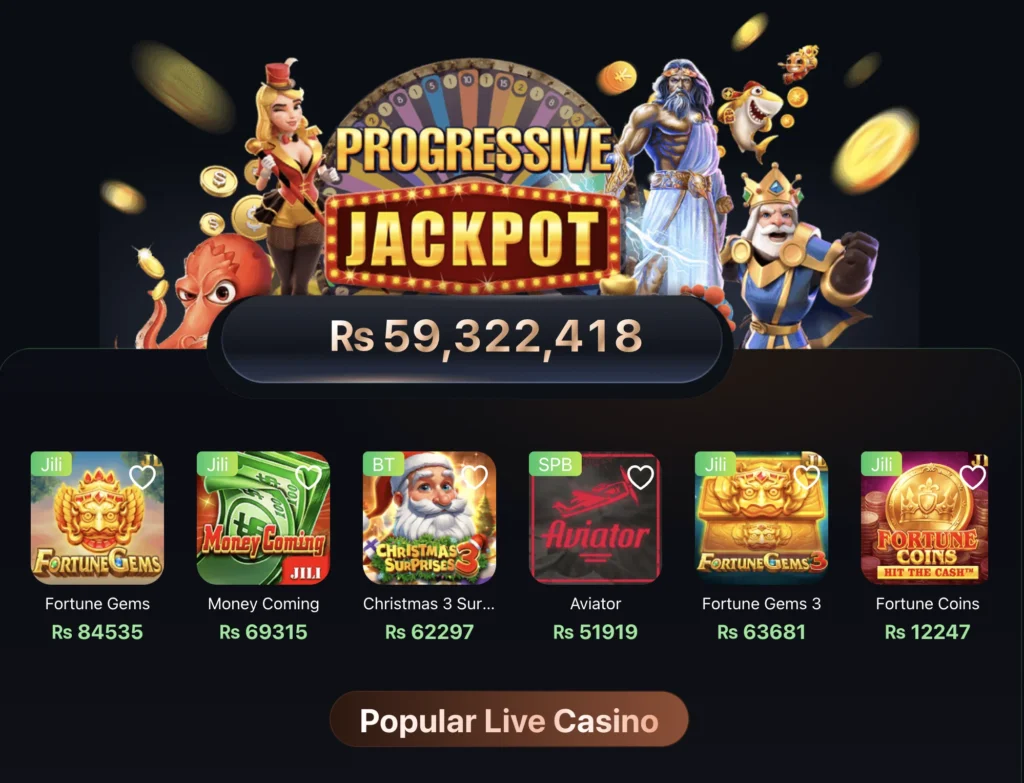This screenshot has width=1024, height=783.
Task: Favorite Fortune Gems with heart icon
Action: pos(142,477)
